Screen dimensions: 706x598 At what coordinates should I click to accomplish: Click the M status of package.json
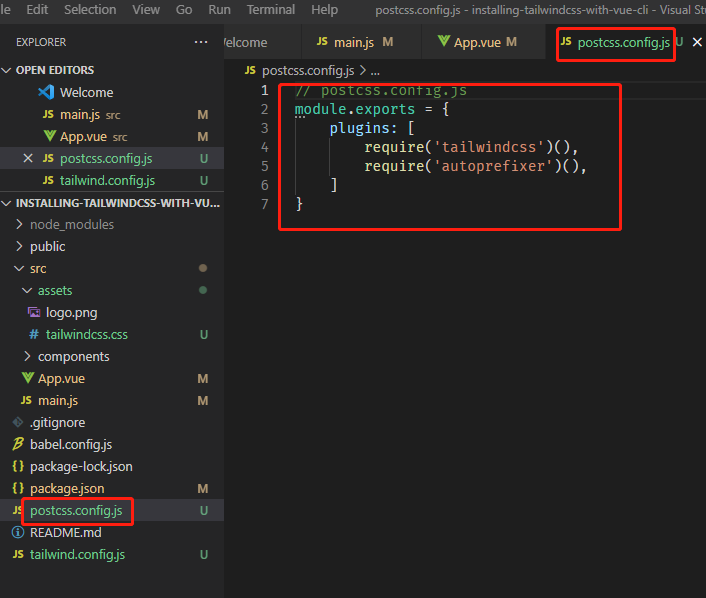[203, 489]
